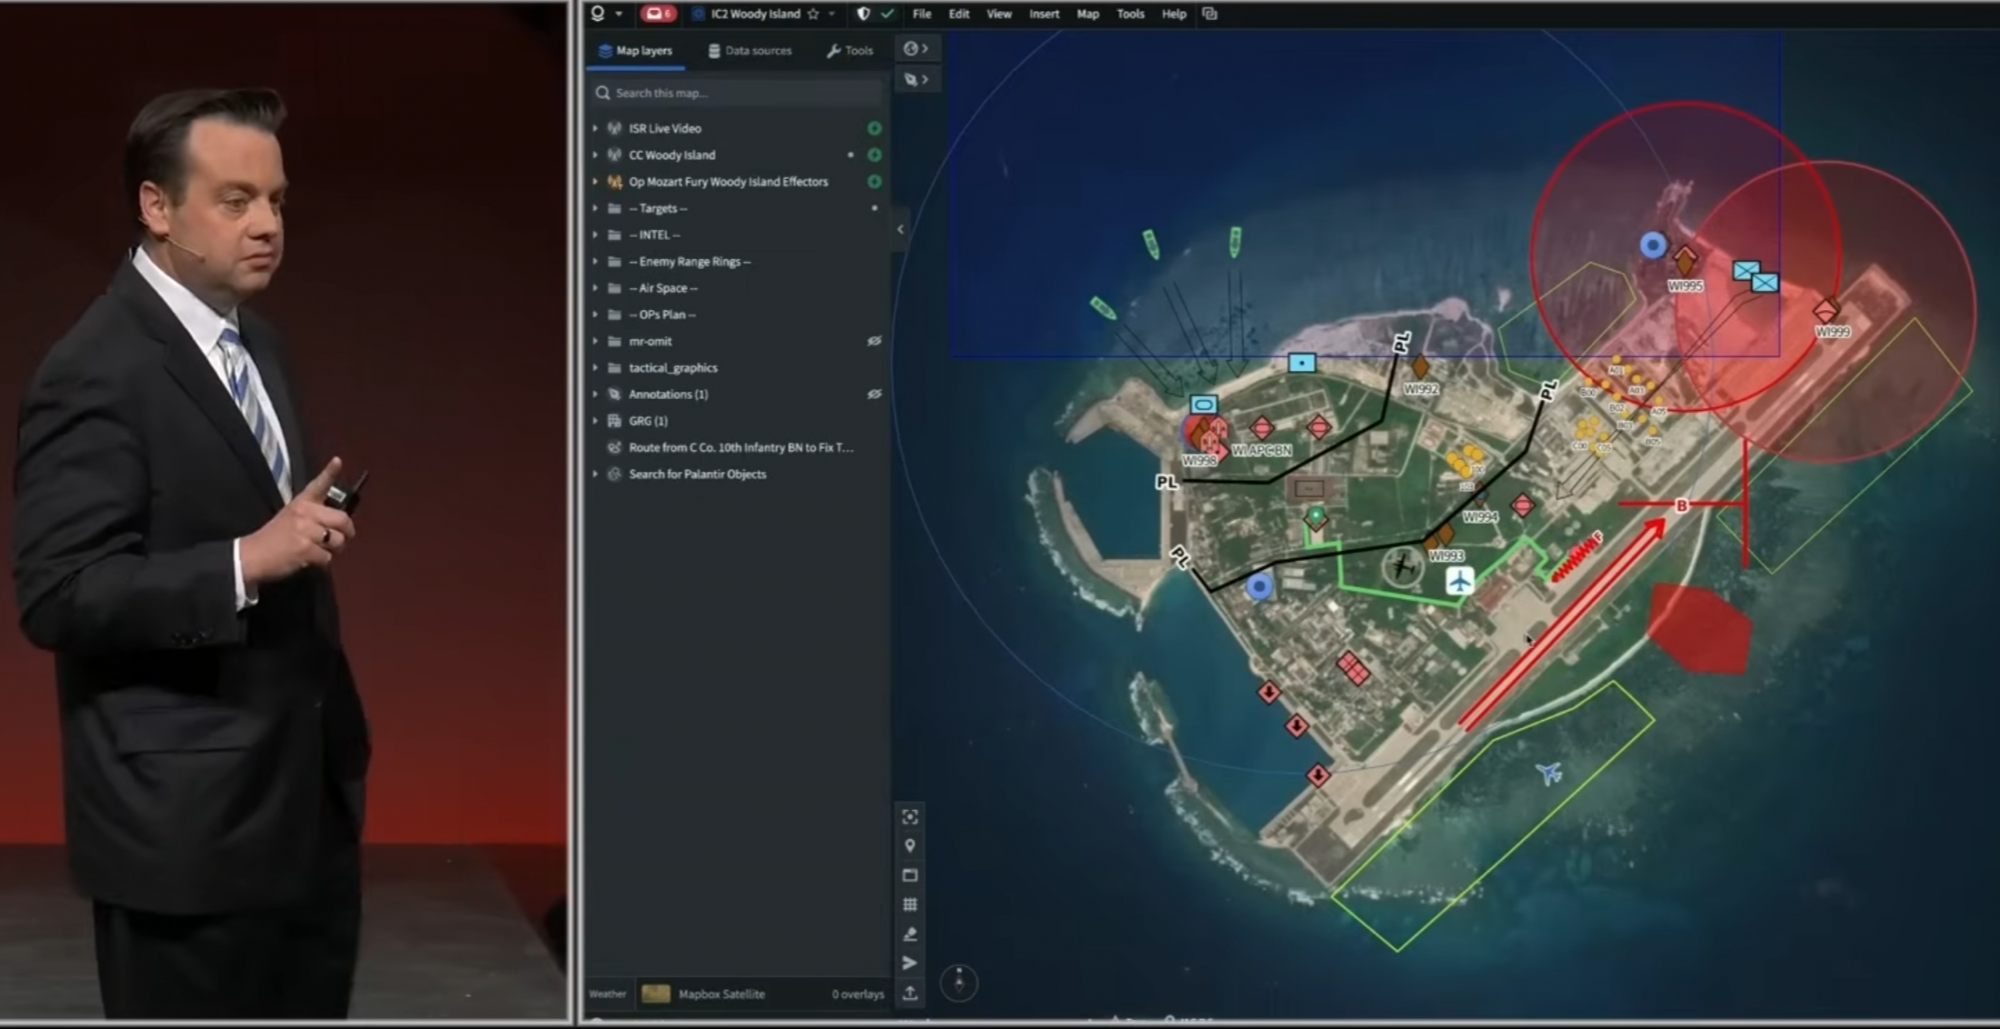Viewport: 2000px width, 1029px height.
Task: Click the compass north indicator
Action: (x=959, y=981)
